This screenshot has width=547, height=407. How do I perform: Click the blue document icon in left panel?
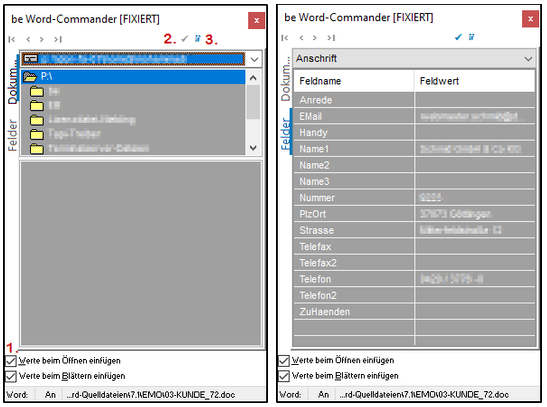[x=197, y=38]
